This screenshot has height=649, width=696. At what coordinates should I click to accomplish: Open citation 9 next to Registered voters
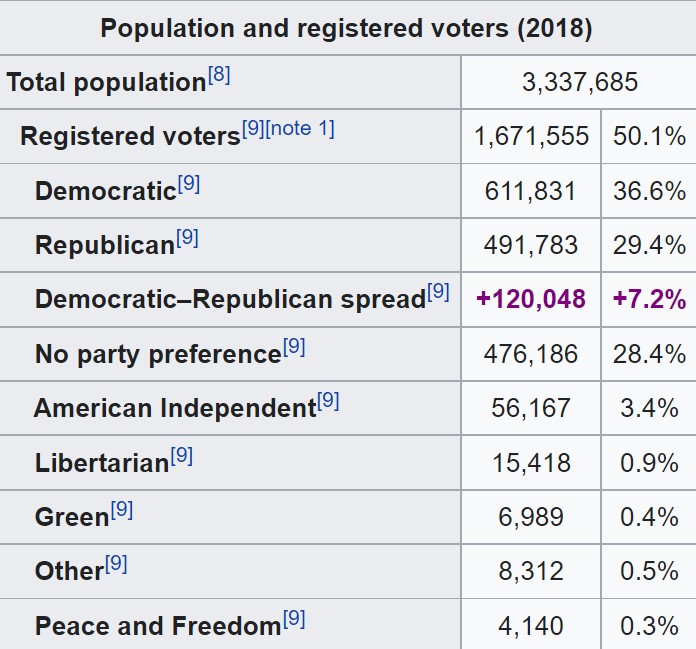pyautogui.click(x=253, y=129)
